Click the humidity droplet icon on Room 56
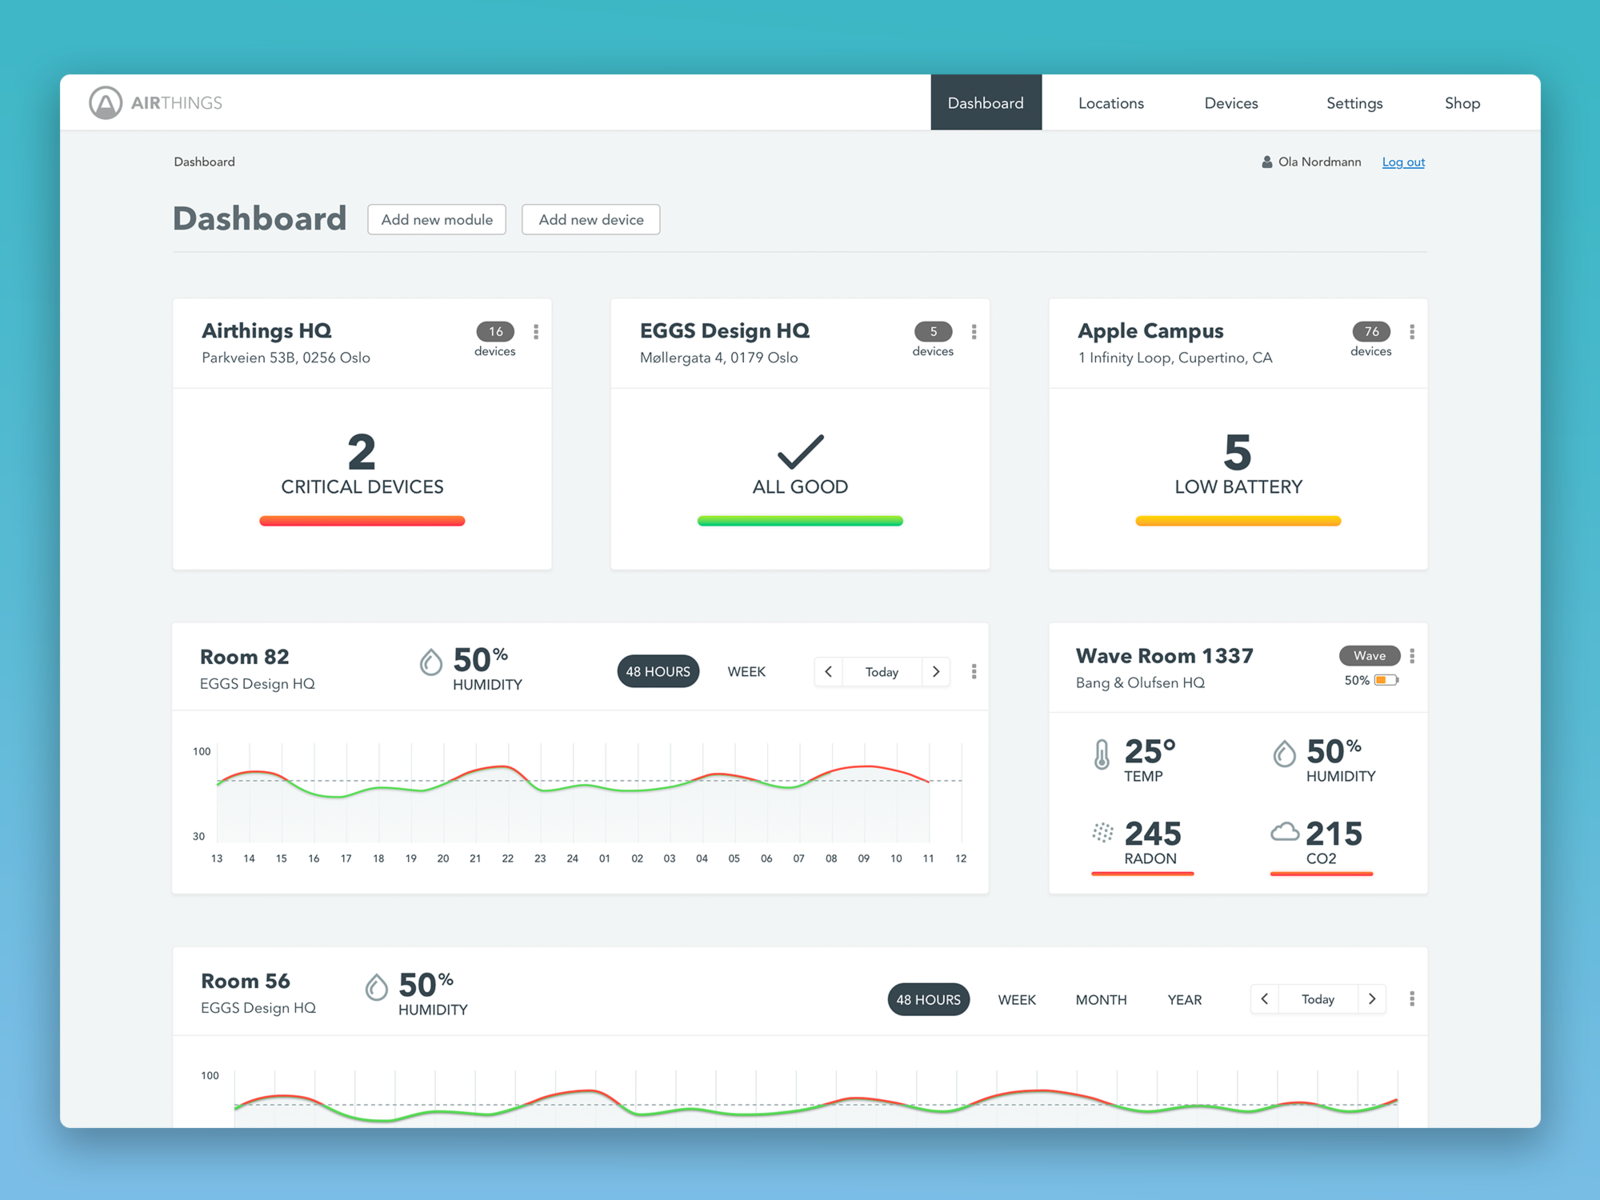 [x=377, y=986]
